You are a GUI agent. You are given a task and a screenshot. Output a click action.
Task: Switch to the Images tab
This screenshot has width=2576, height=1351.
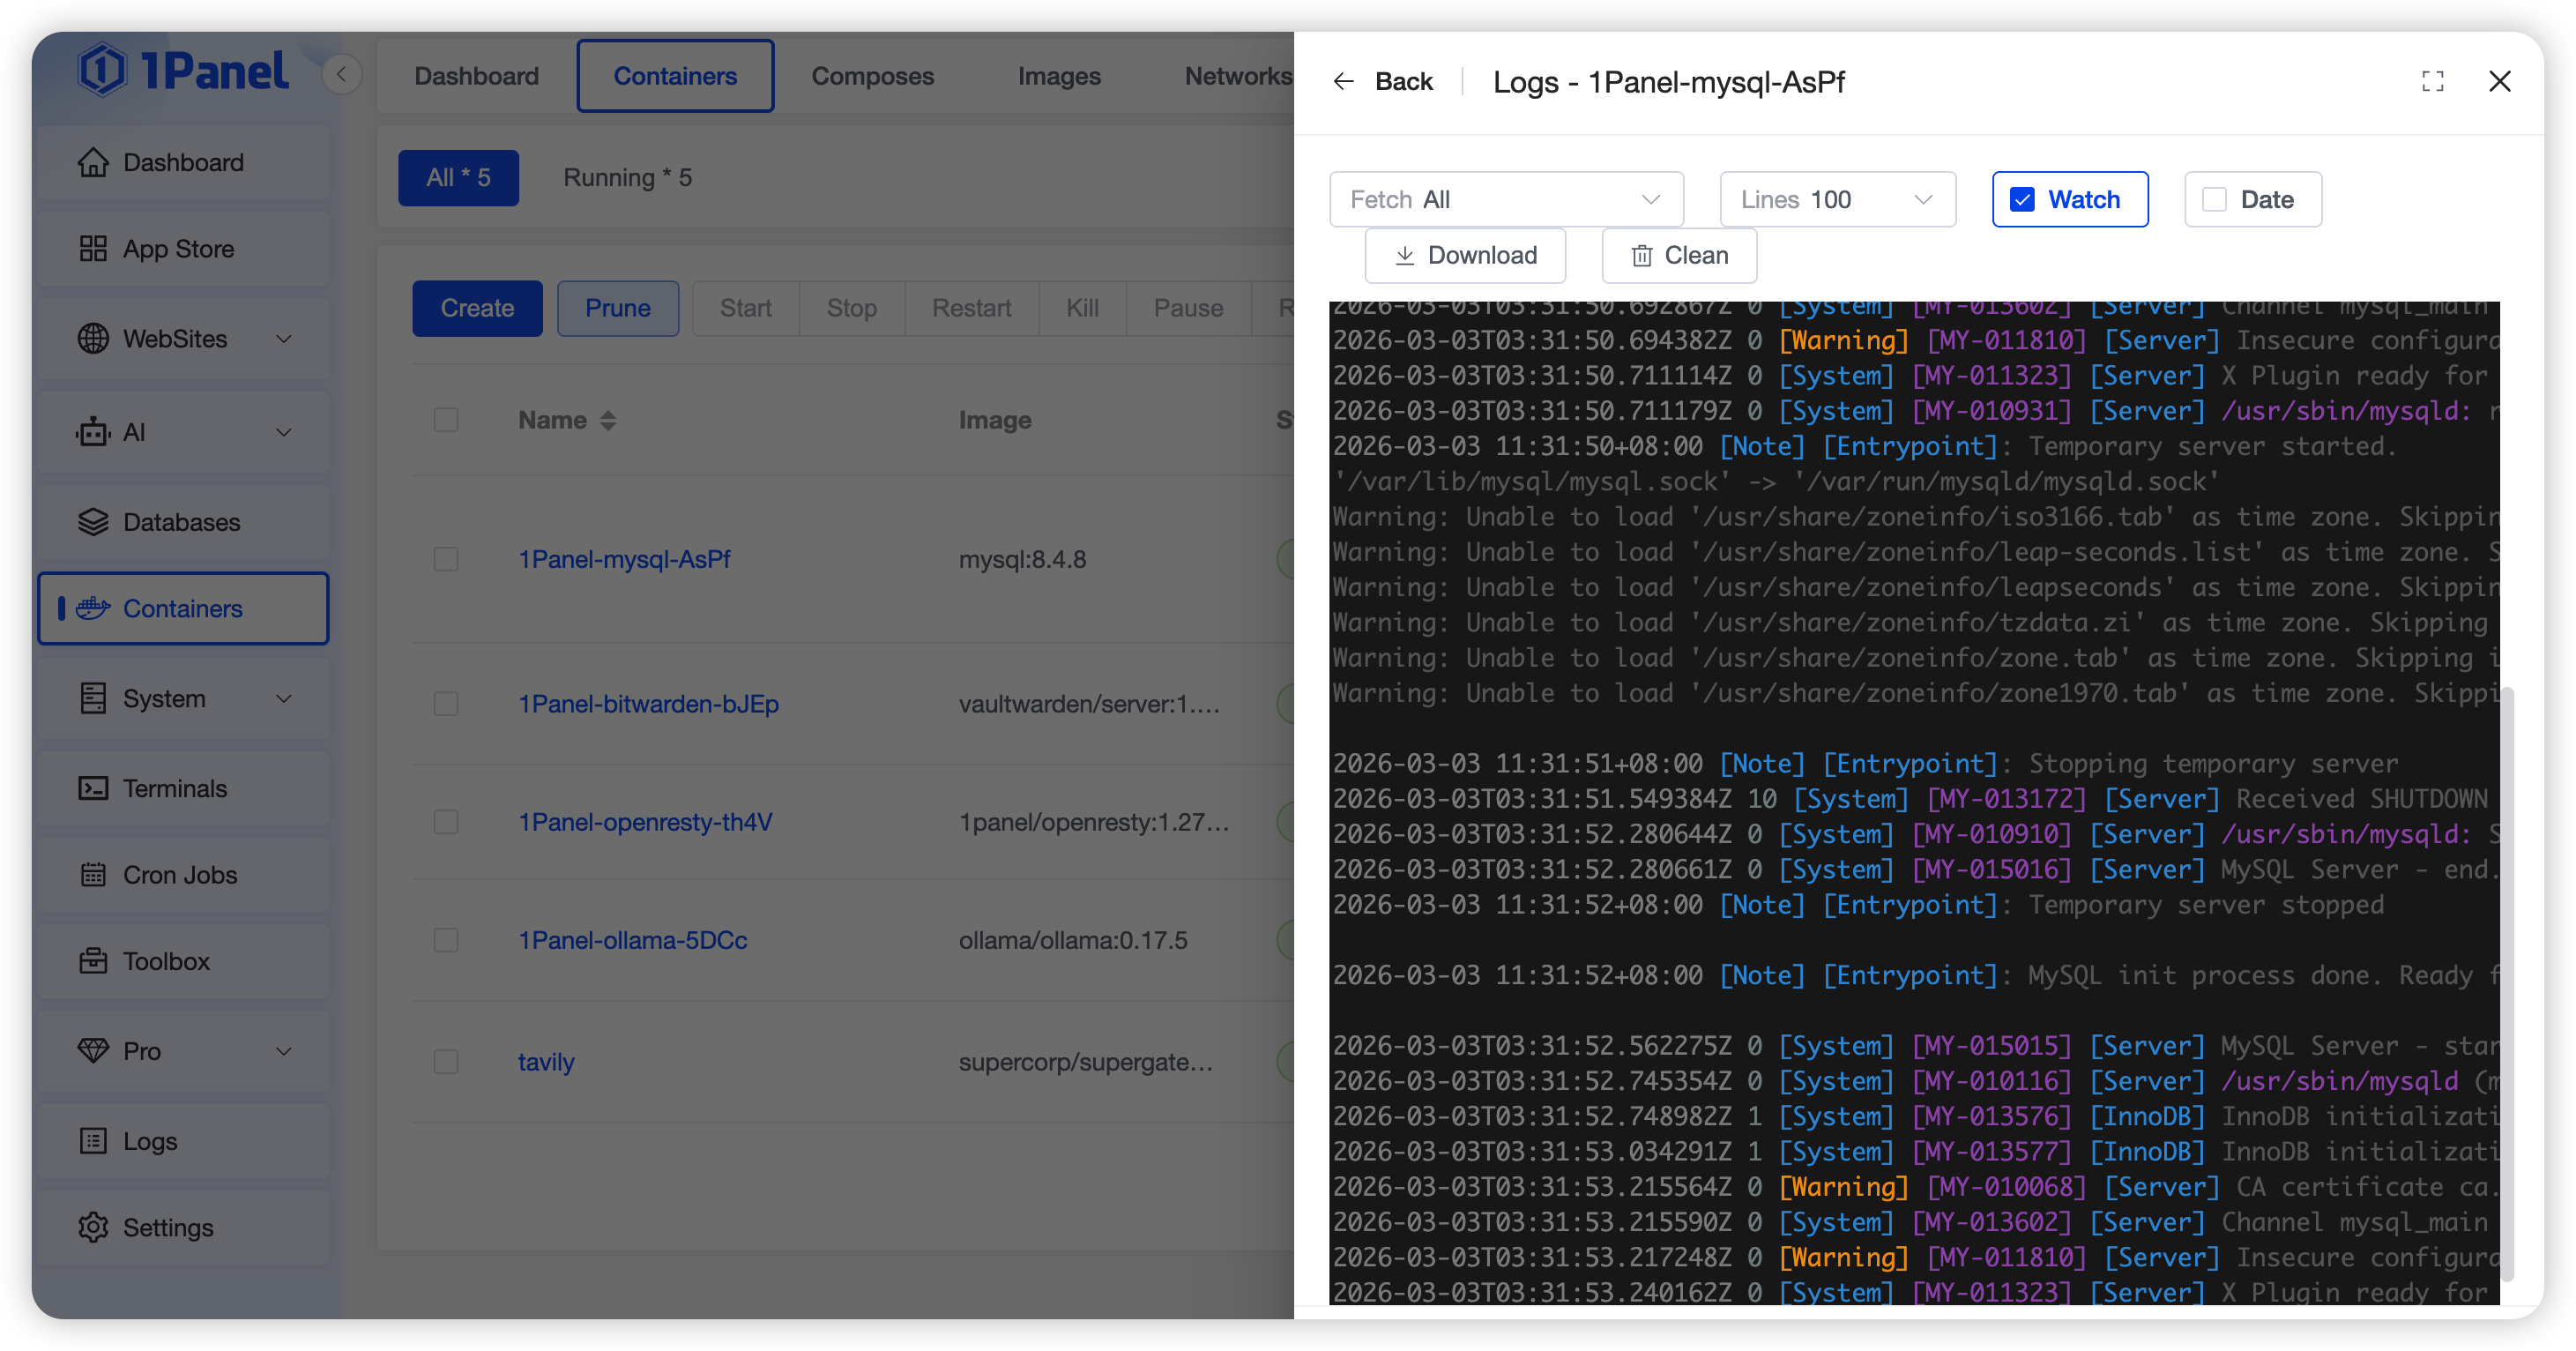(x=1058, y=76)
